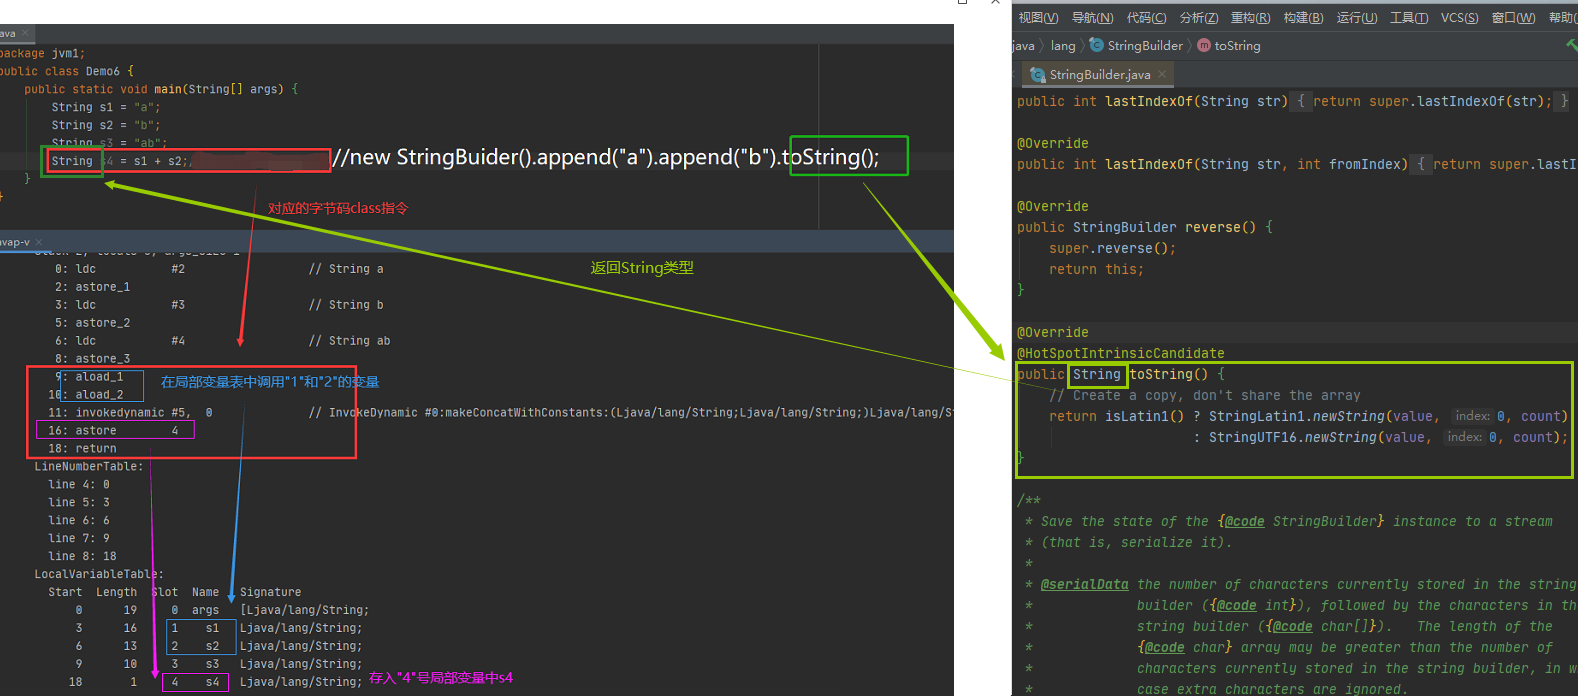
Task: Close the javap-v output tab
Action: pos(39,242)
